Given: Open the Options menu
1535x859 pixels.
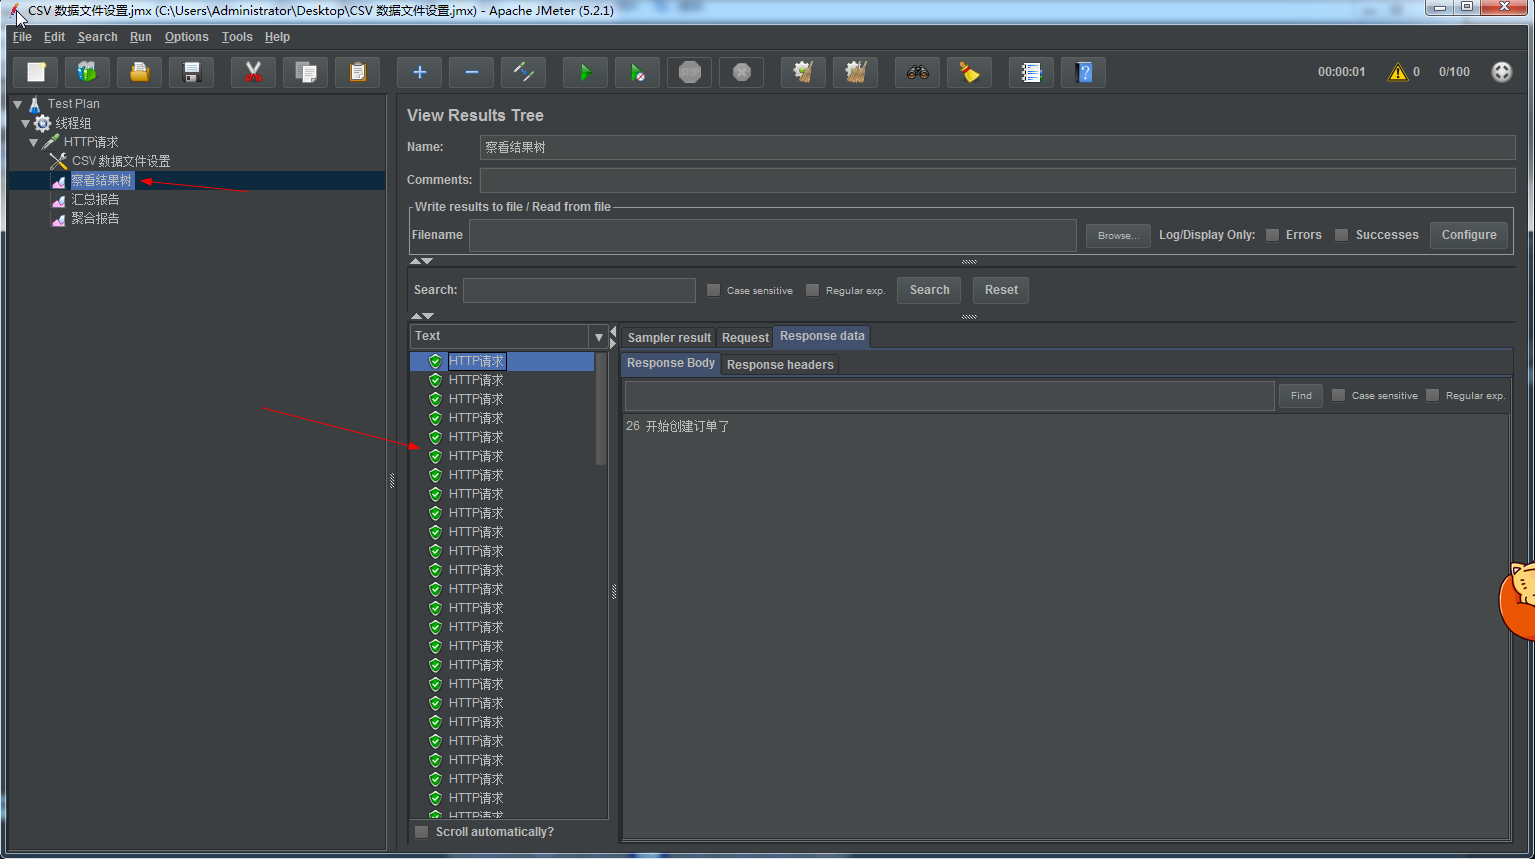Looking at the screenshot, I should click(x=186, y=37).
